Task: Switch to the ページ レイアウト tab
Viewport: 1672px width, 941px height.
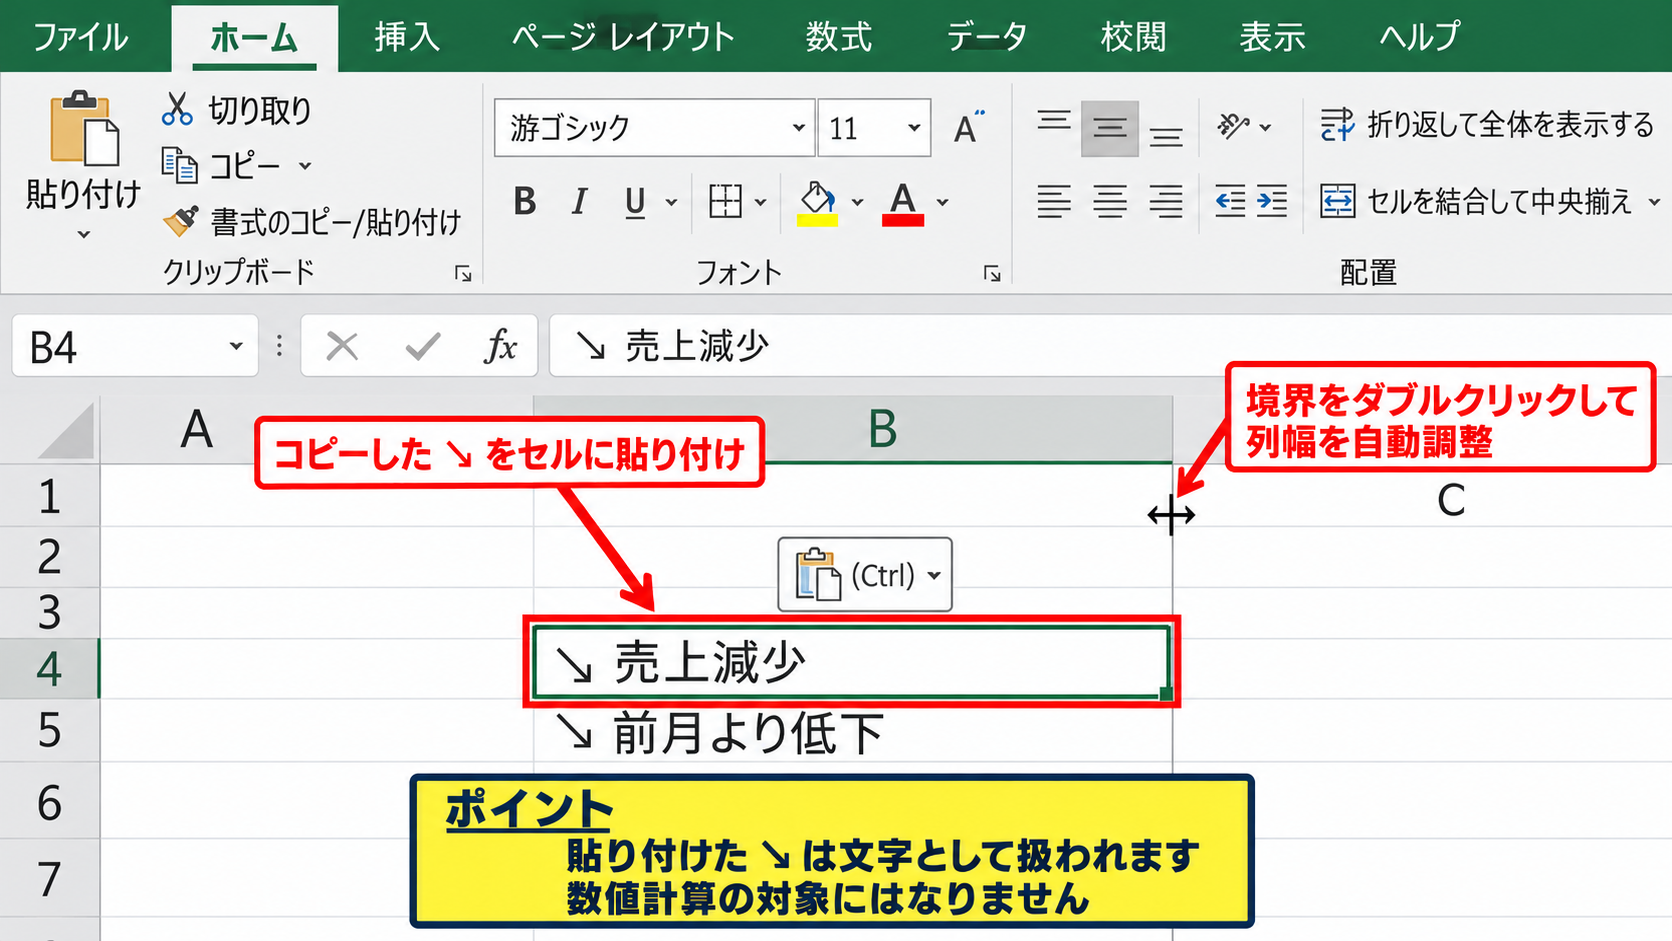Action: (623, 37)
